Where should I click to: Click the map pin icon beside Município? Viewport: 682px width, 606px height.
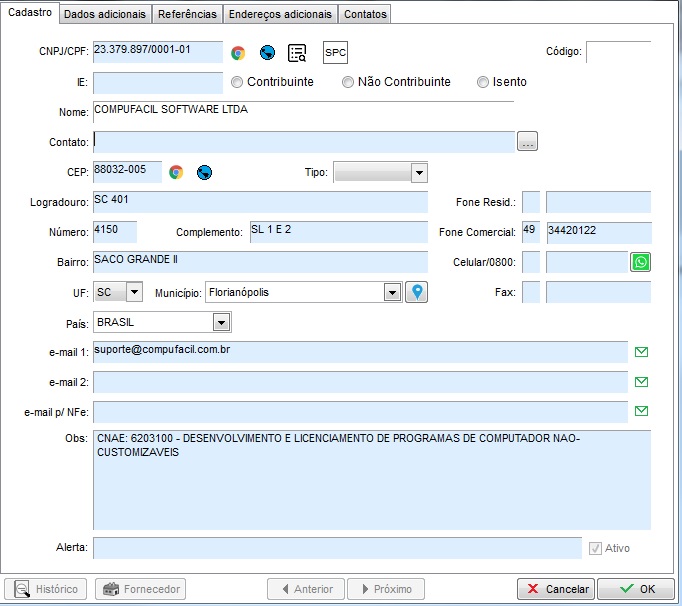tap(416, 292)
